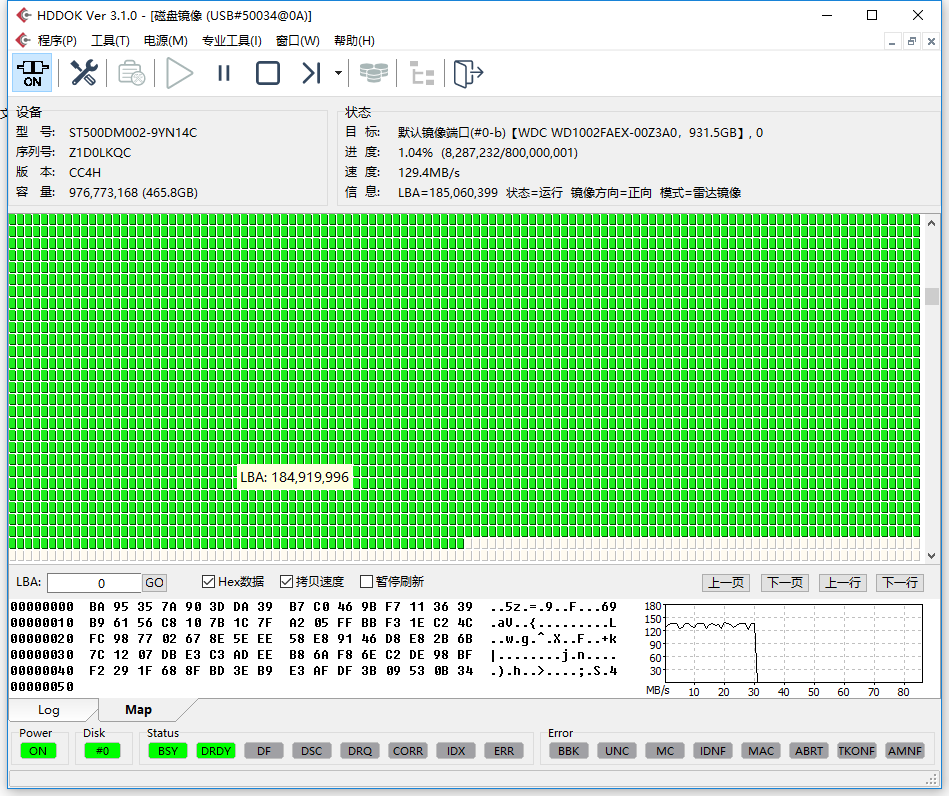The image size is (949, 796).
Task: Open the 工具(T) menu
Action: pos(110,41)
